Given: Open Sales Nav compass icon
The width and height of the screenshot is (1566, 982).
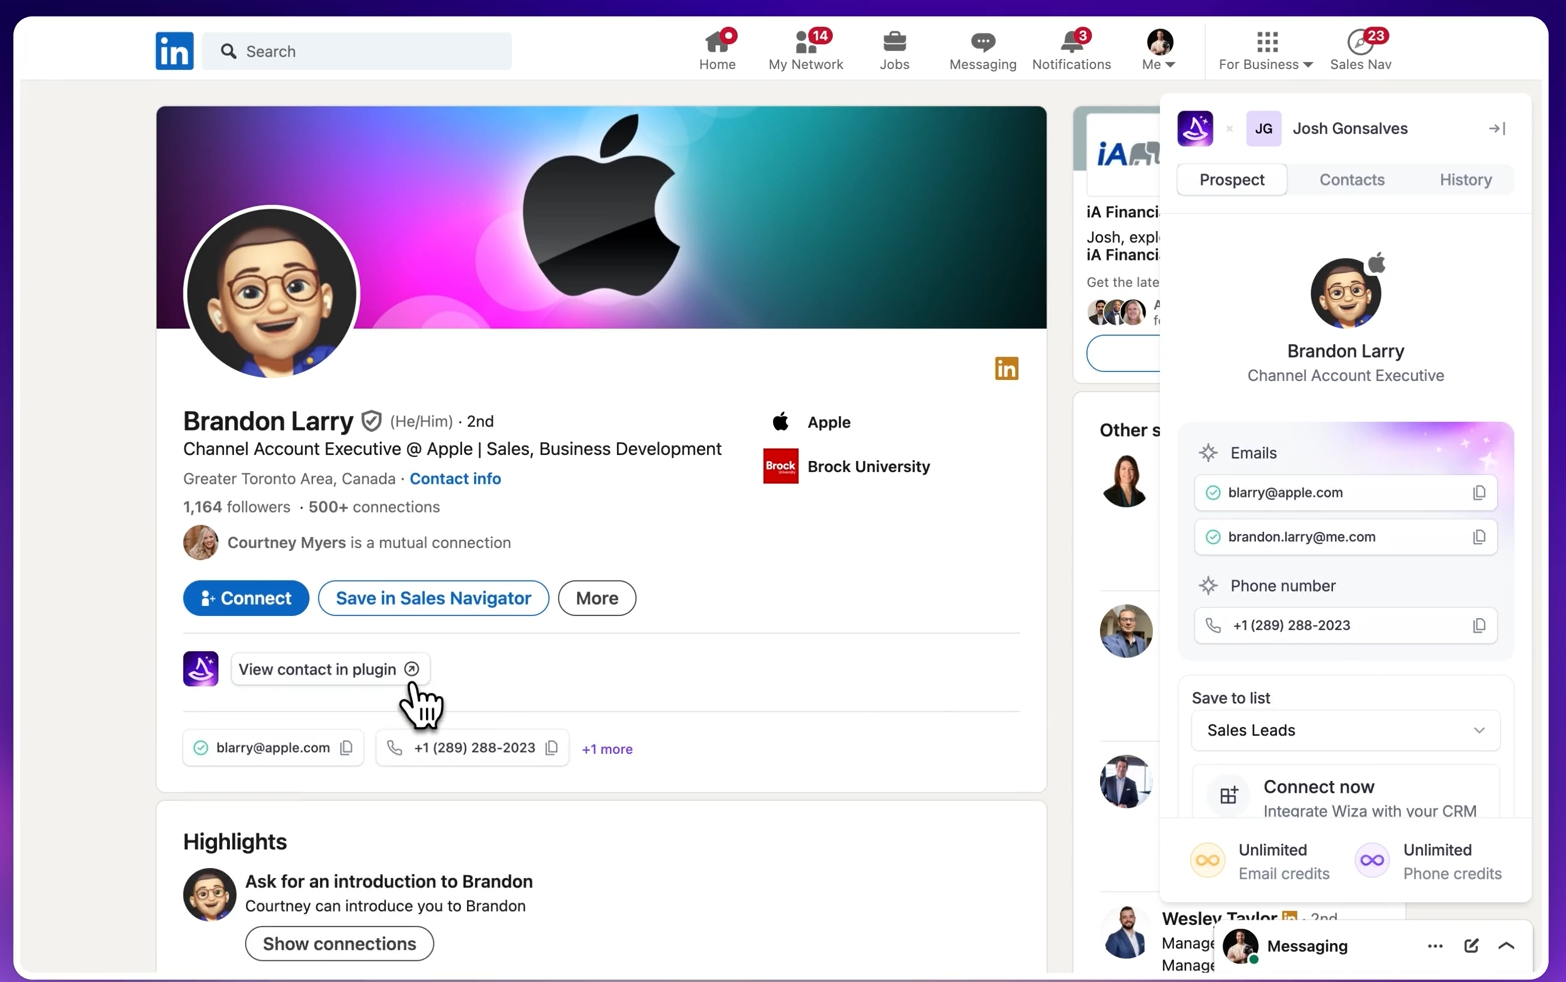Looking at the screenshot, I should click(1360, 41).
